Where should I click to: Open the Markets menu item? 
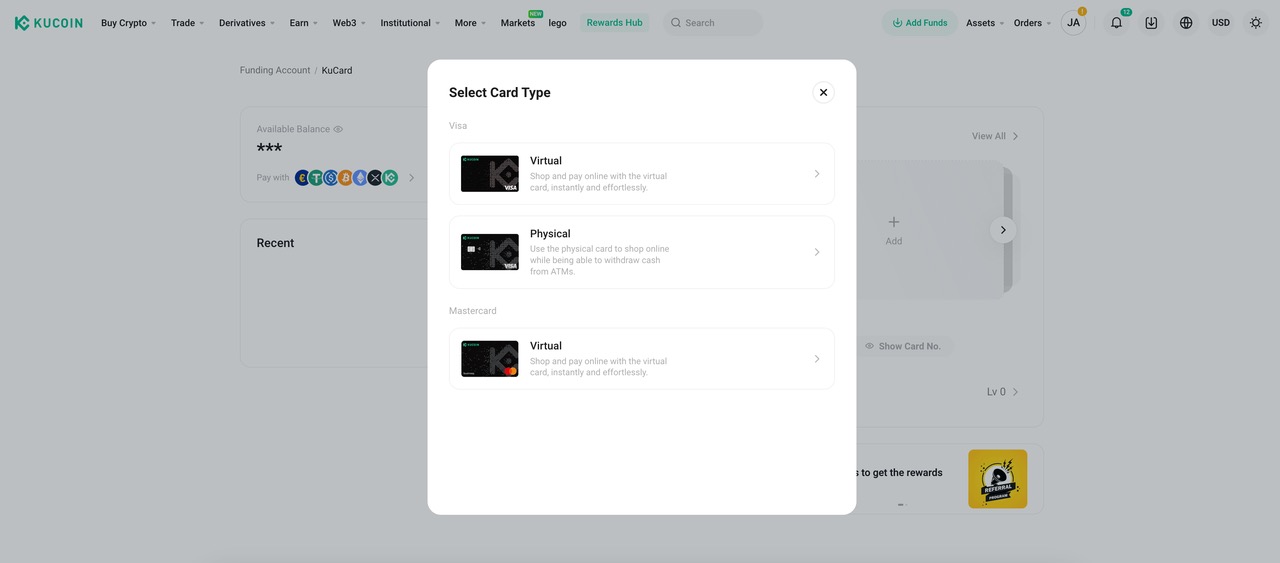click(517, 23)
